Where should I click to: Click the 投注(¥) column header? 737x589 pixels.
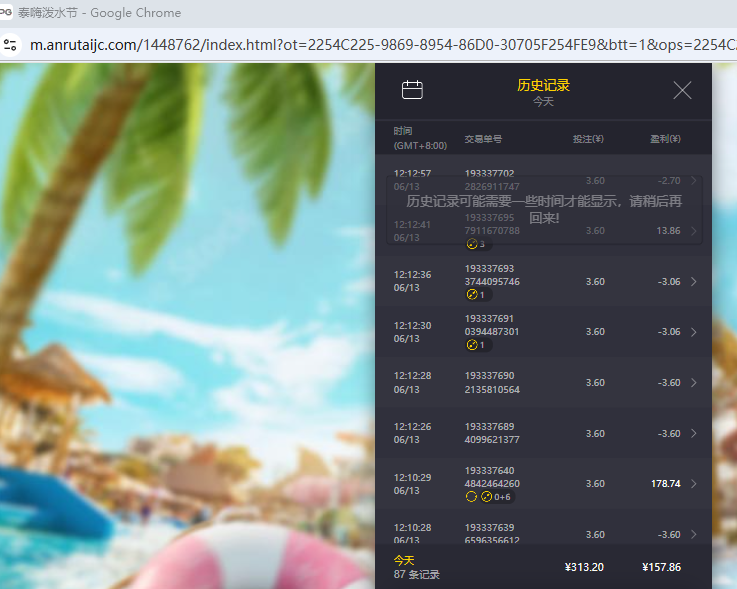(x=588, y=139)
